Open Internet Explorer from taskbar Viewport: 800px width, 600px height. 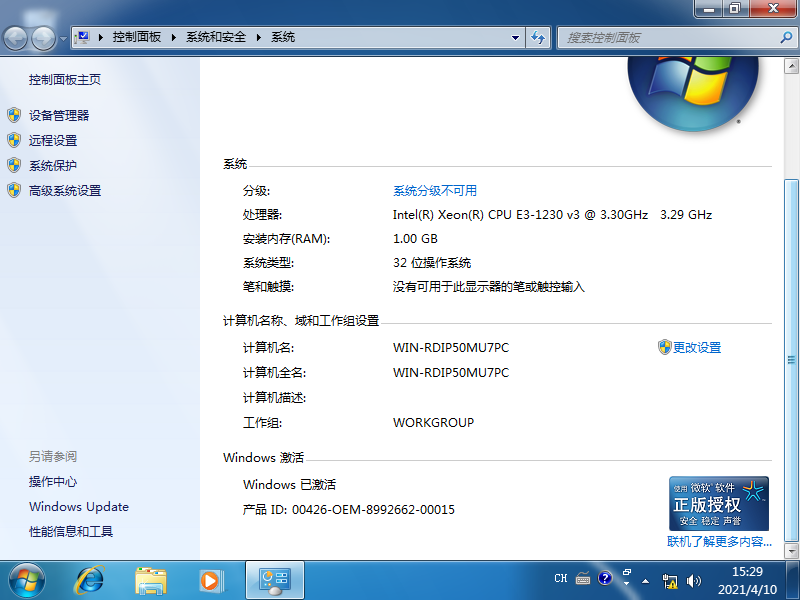pos(92,579)
